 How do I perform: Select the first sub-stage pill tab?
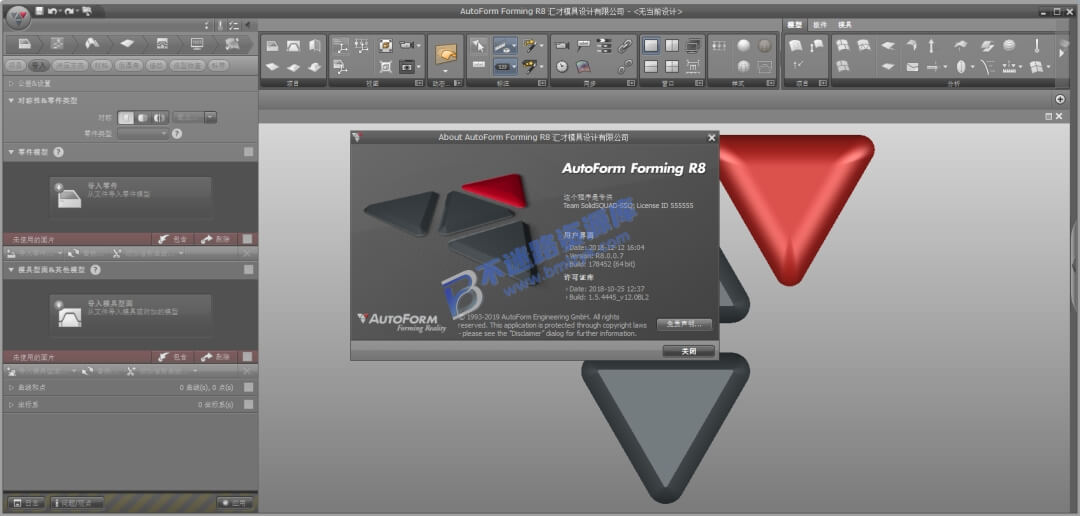14,65
